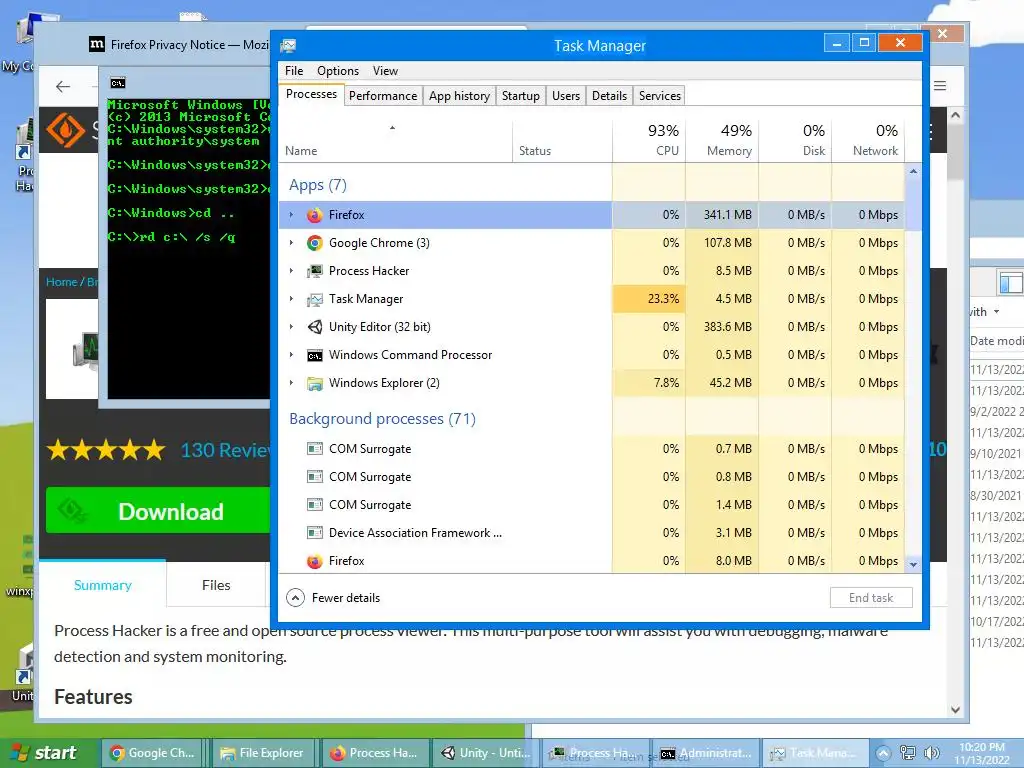The image size is (1024, 768).
Task: Click the Background processes (71) heading
Action: pos(382,419)
